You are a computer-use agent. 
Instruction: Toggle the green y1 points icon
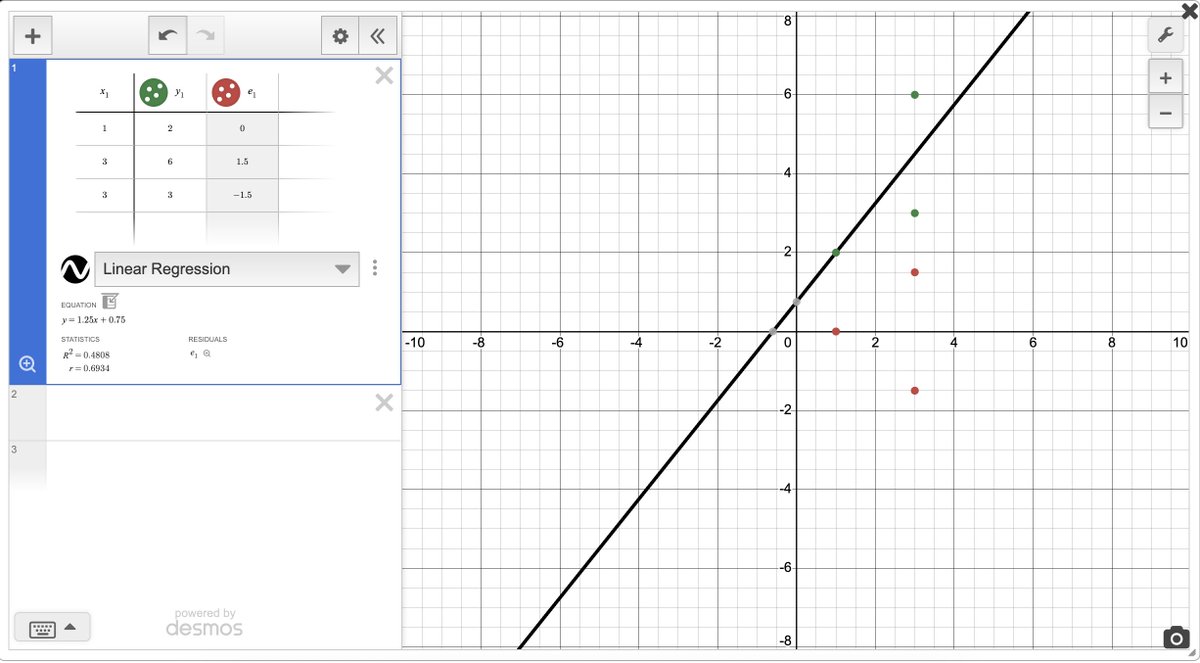(153, 93)
